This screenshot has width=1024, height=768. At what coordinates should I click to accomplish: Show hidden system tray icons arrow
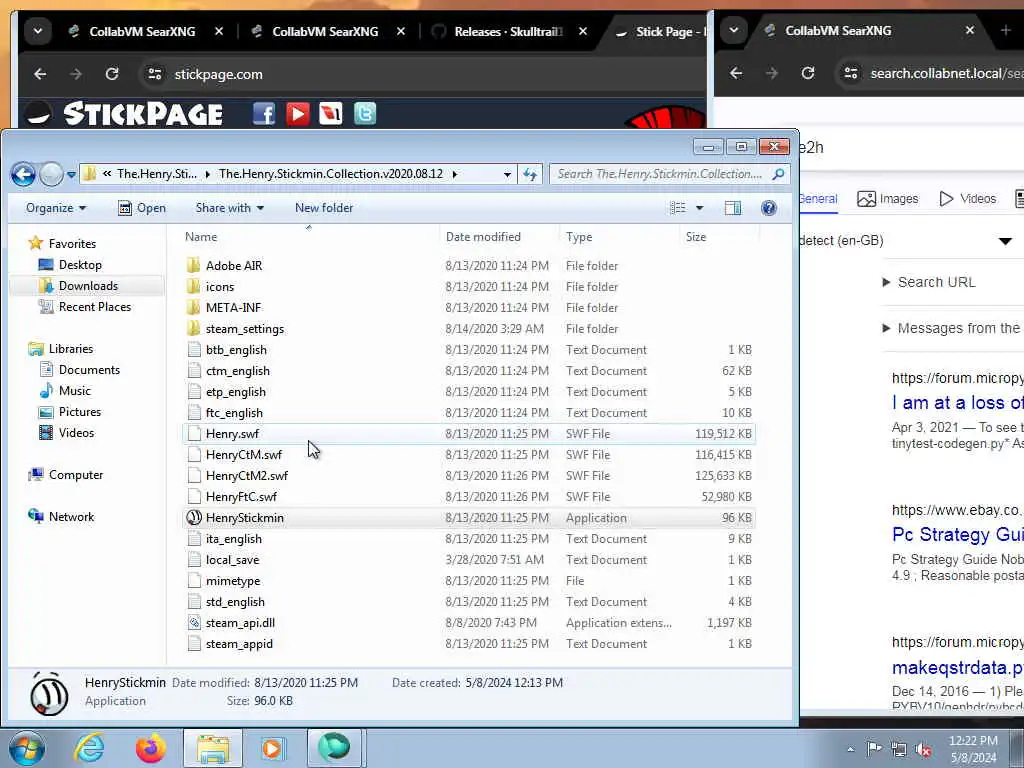coord(850,750)
